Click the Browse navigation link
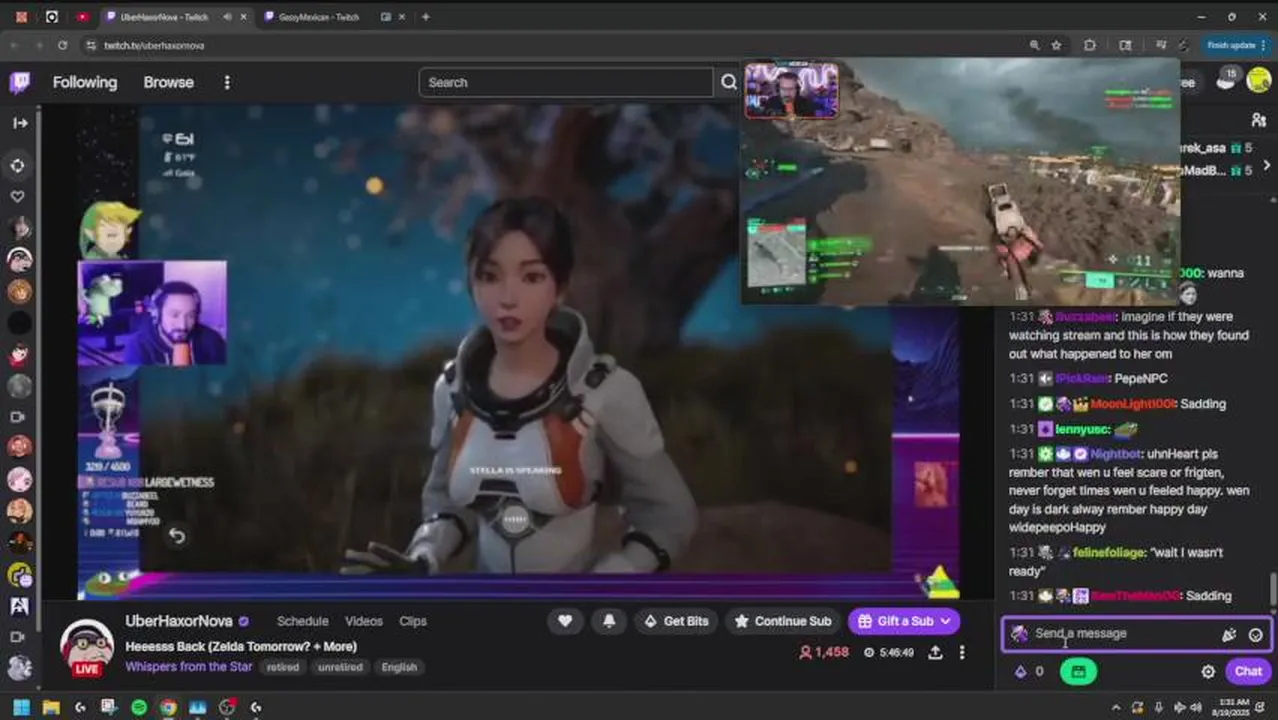The image size is (1278, 720). 168,82
